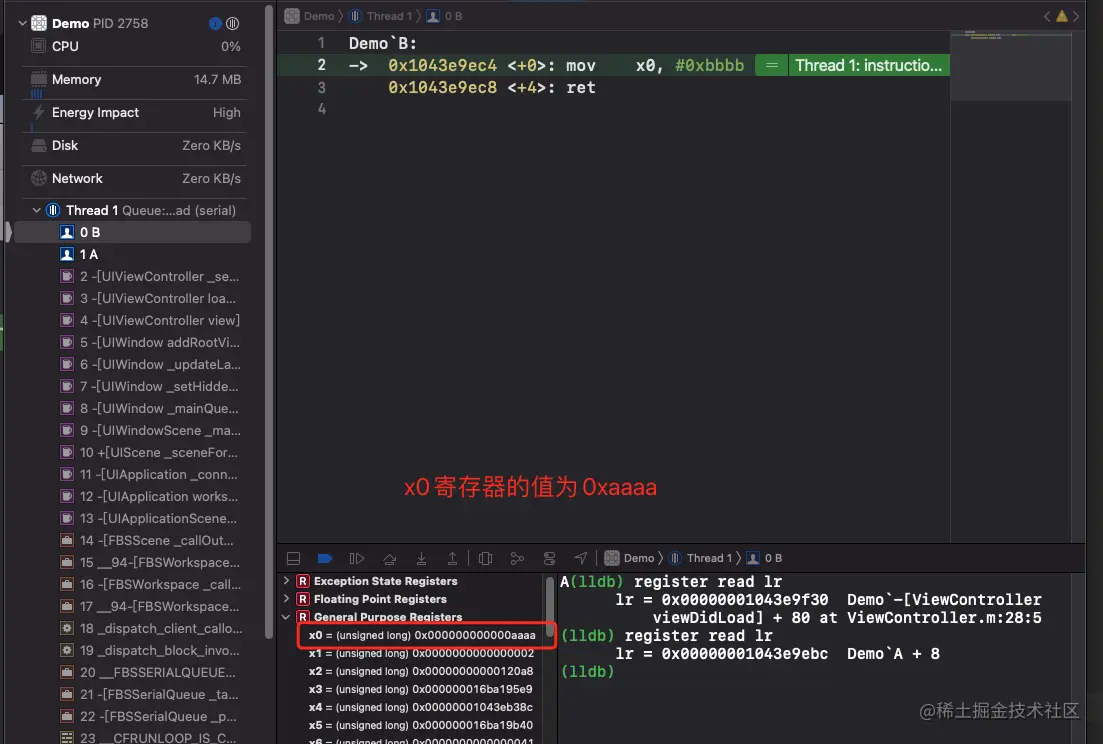Collapse Thread 1 stack frames
This screenshot has height=744, width=1103.
click(x=37, y=210)
